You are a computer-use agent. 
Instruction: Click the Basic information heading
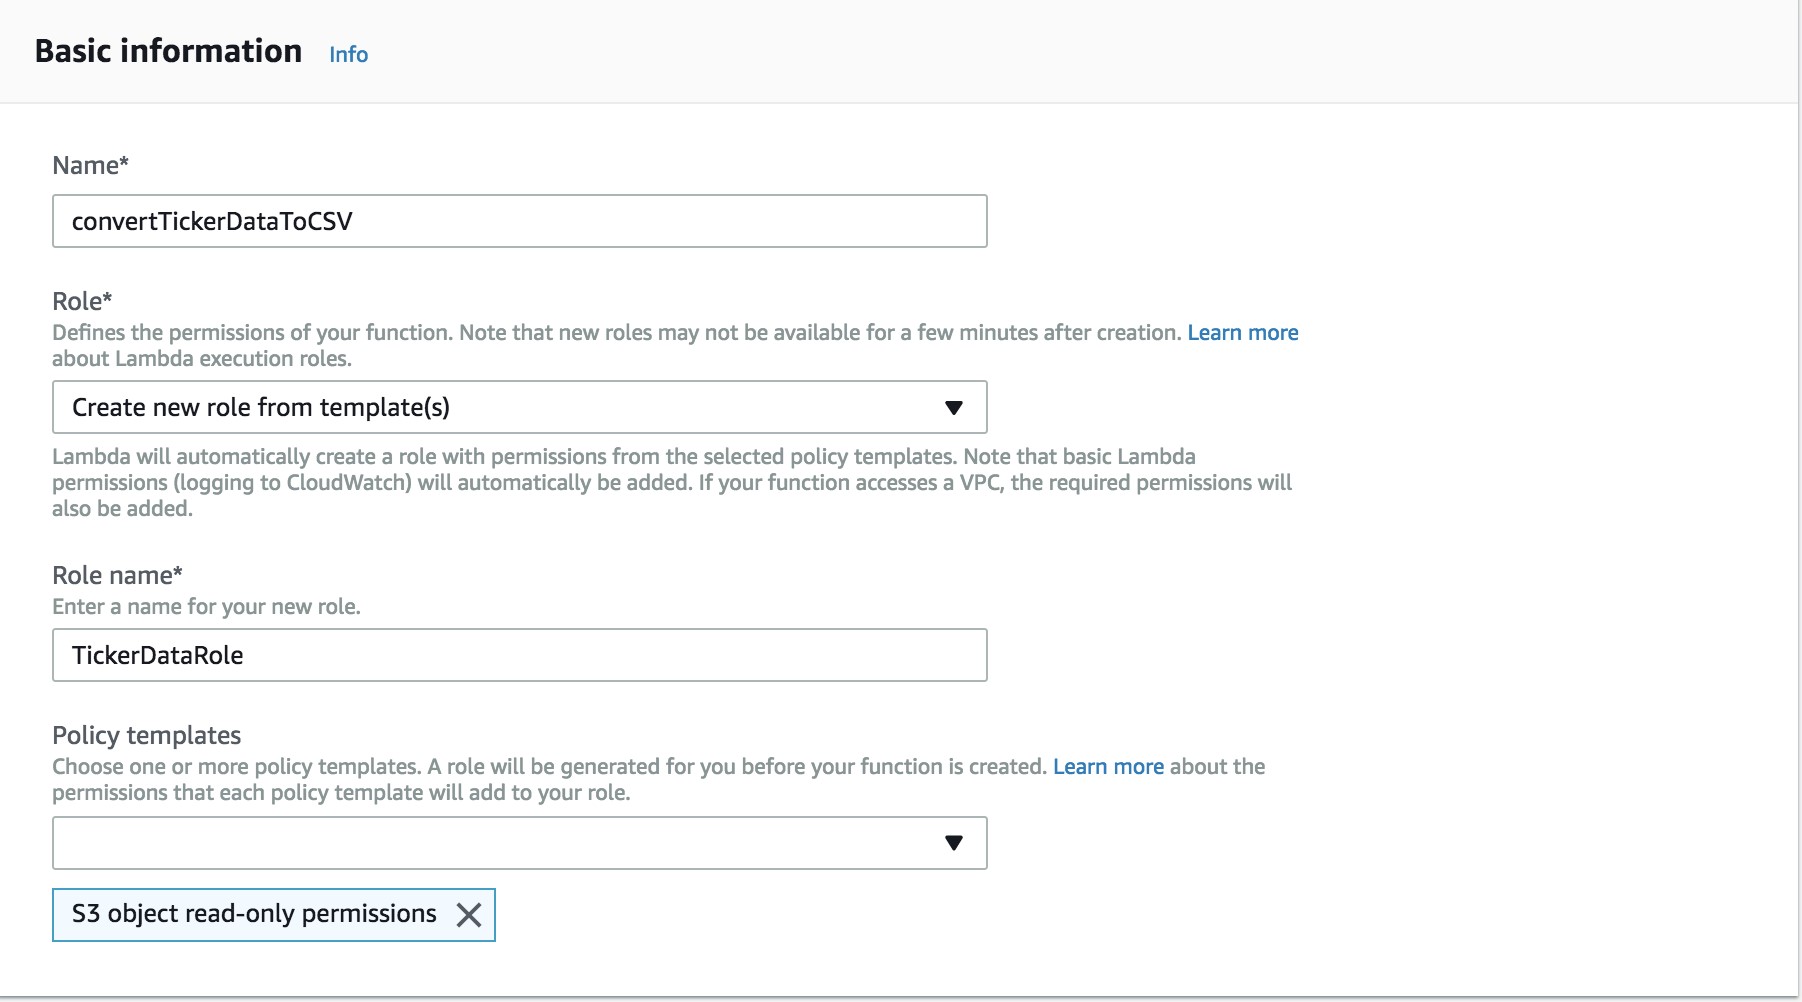168,51
